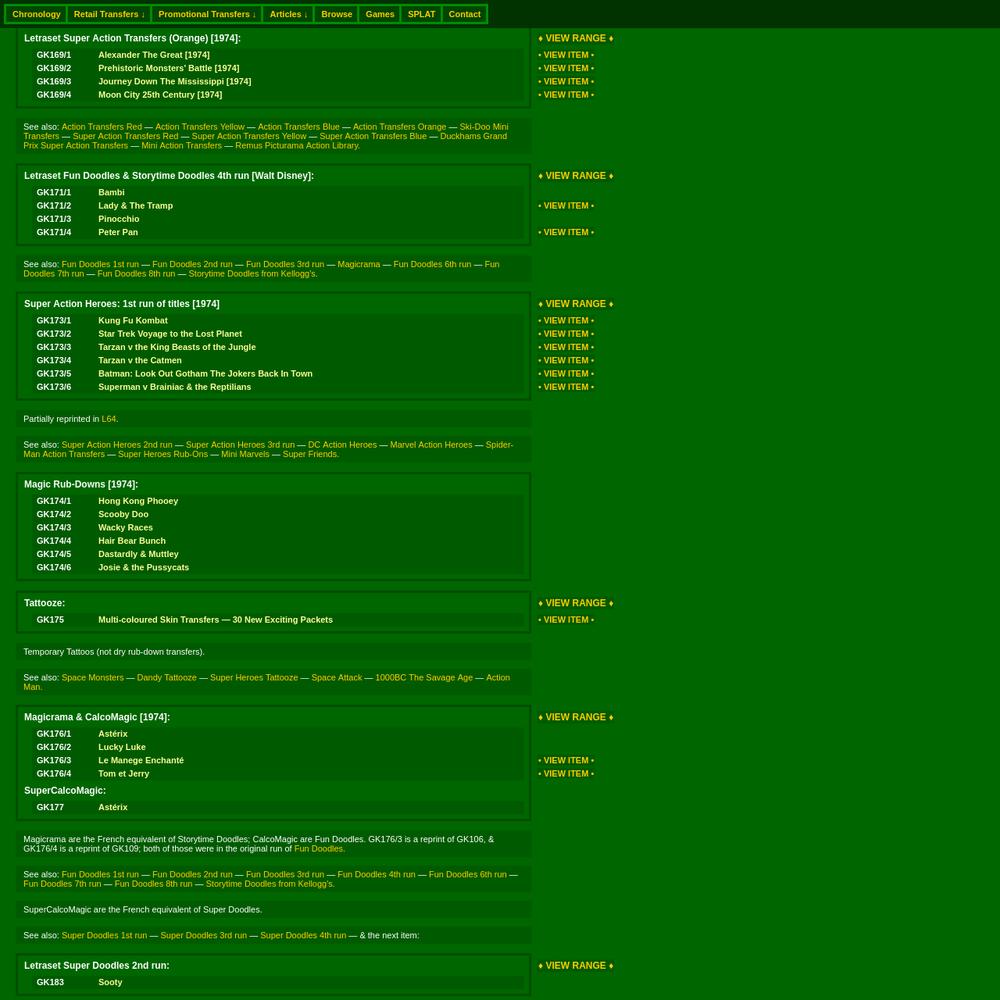1000x1000 pixels.
Task: Open Remus Picturama Action Library link
Action: (x=297, y=145)
